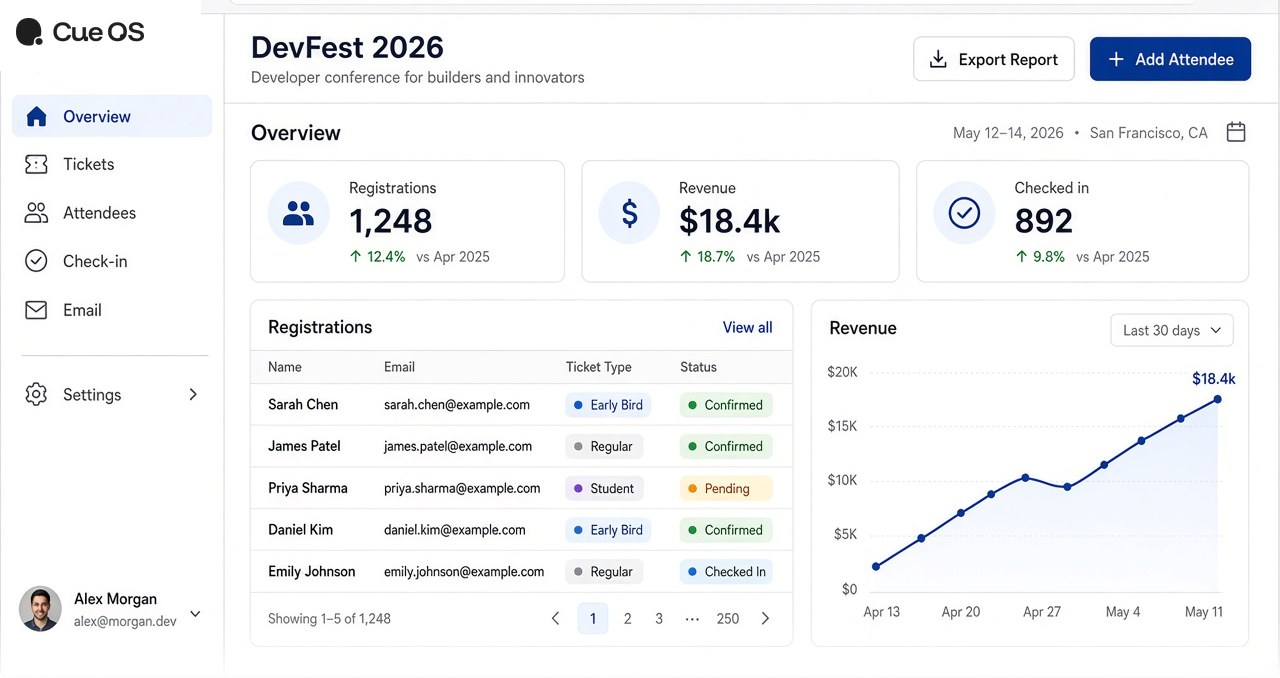Click Daniel Kim's Confirmed status badge
The width and height of the screenshot is (1280, 678).
coord(726,530)
